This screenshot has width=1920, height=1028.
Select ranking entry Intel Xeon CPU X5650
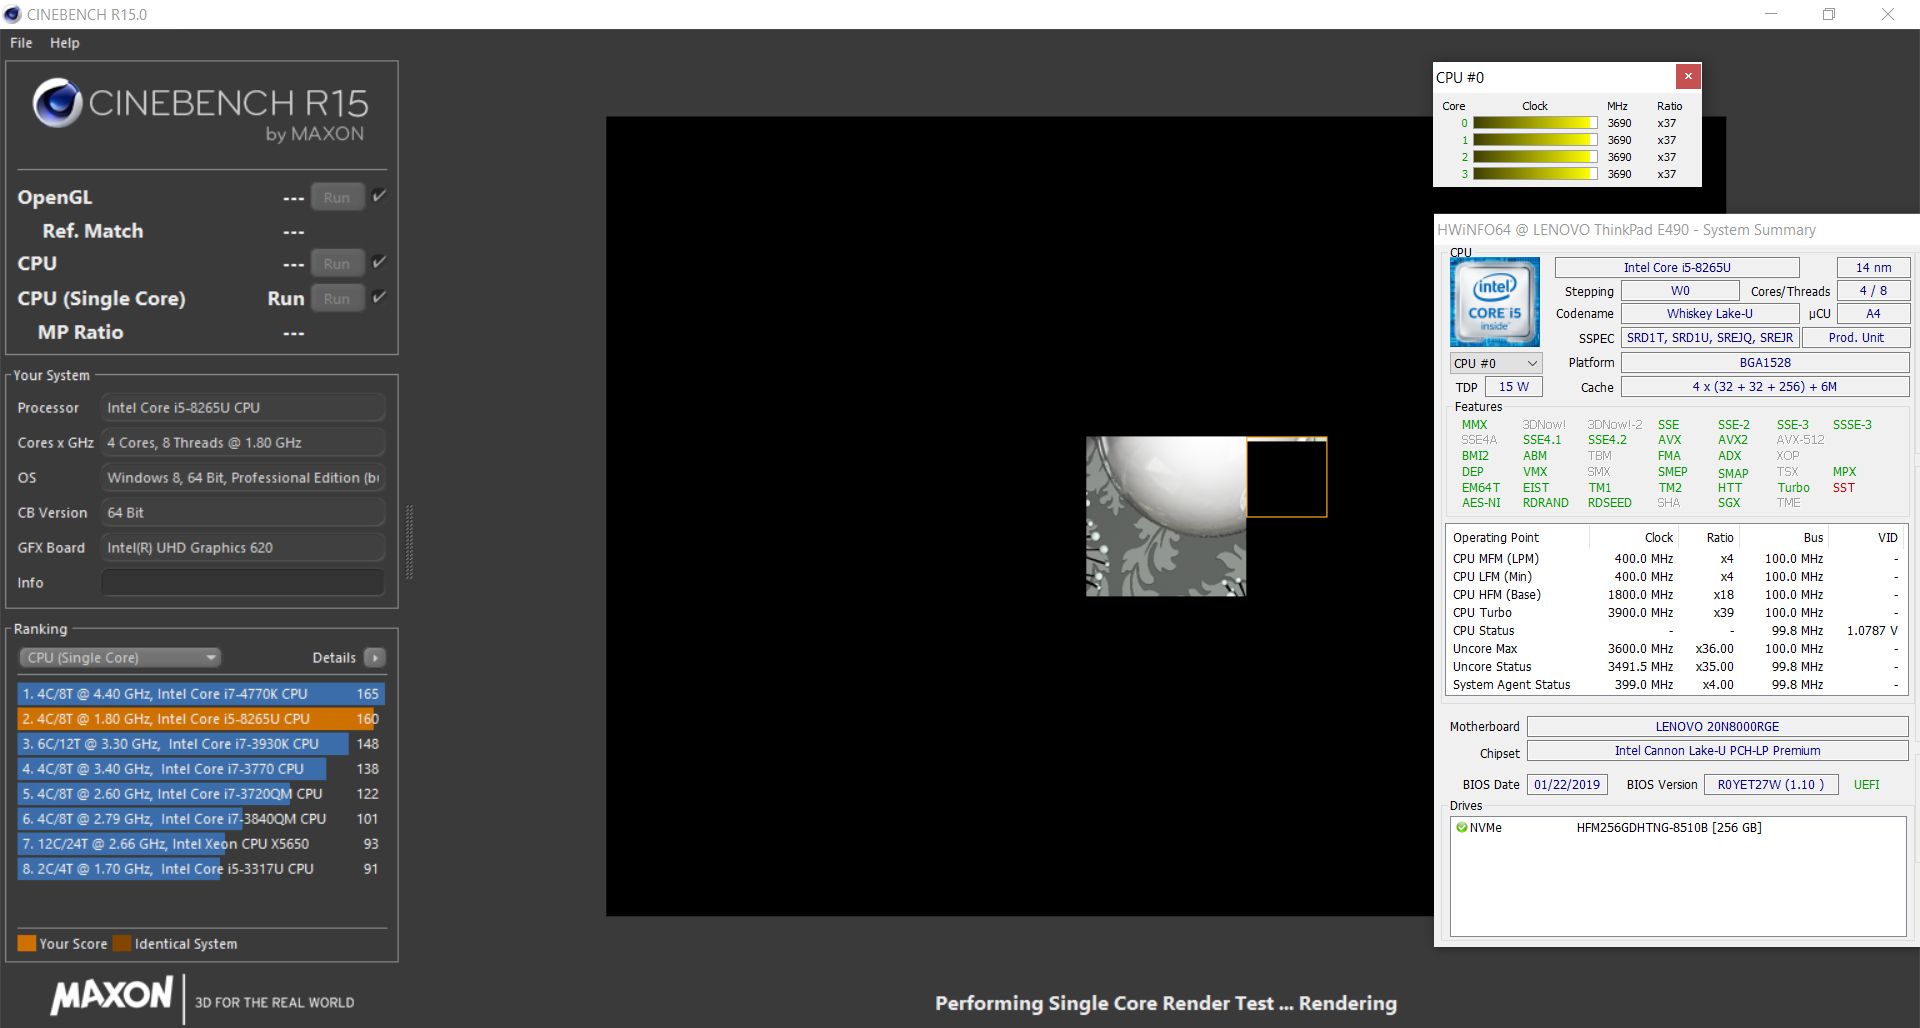coord(201,844)
